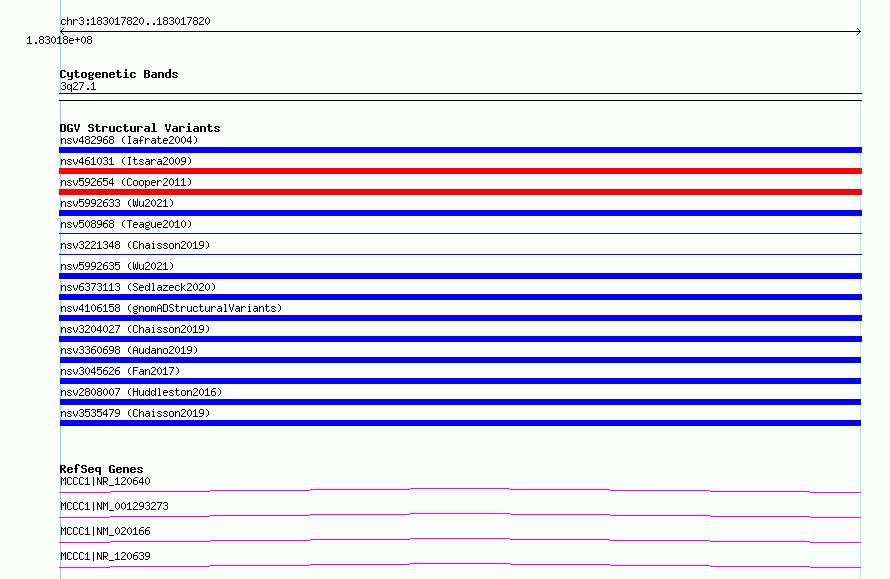Screen dimensions: 890x579
Task: Select the red bar under nsv592654
Action: (x=460, y=192)
